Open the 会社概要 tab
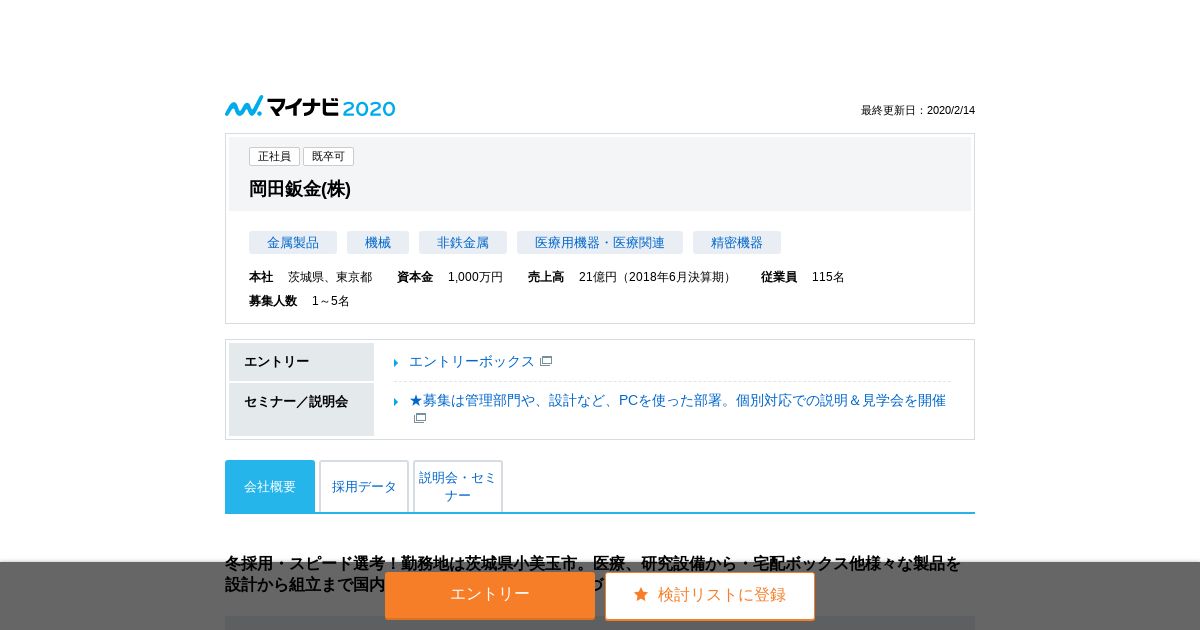This screenshot has width=1200, height=630. click(x=270, y=487)
